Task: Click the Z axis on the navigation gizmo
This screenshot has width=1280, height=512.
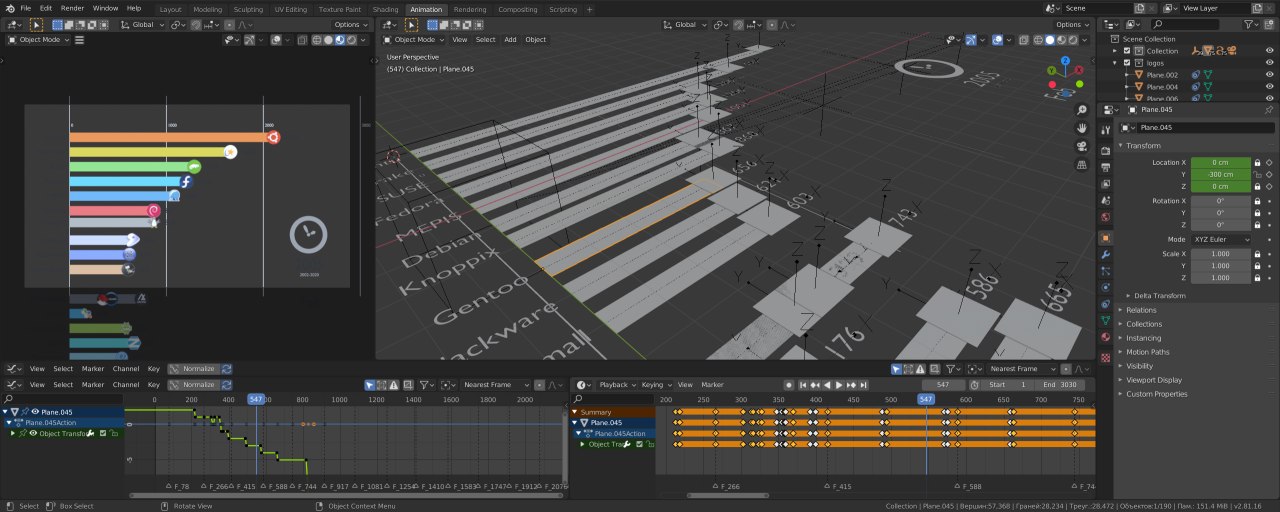Action: [x=1064, y=60]
